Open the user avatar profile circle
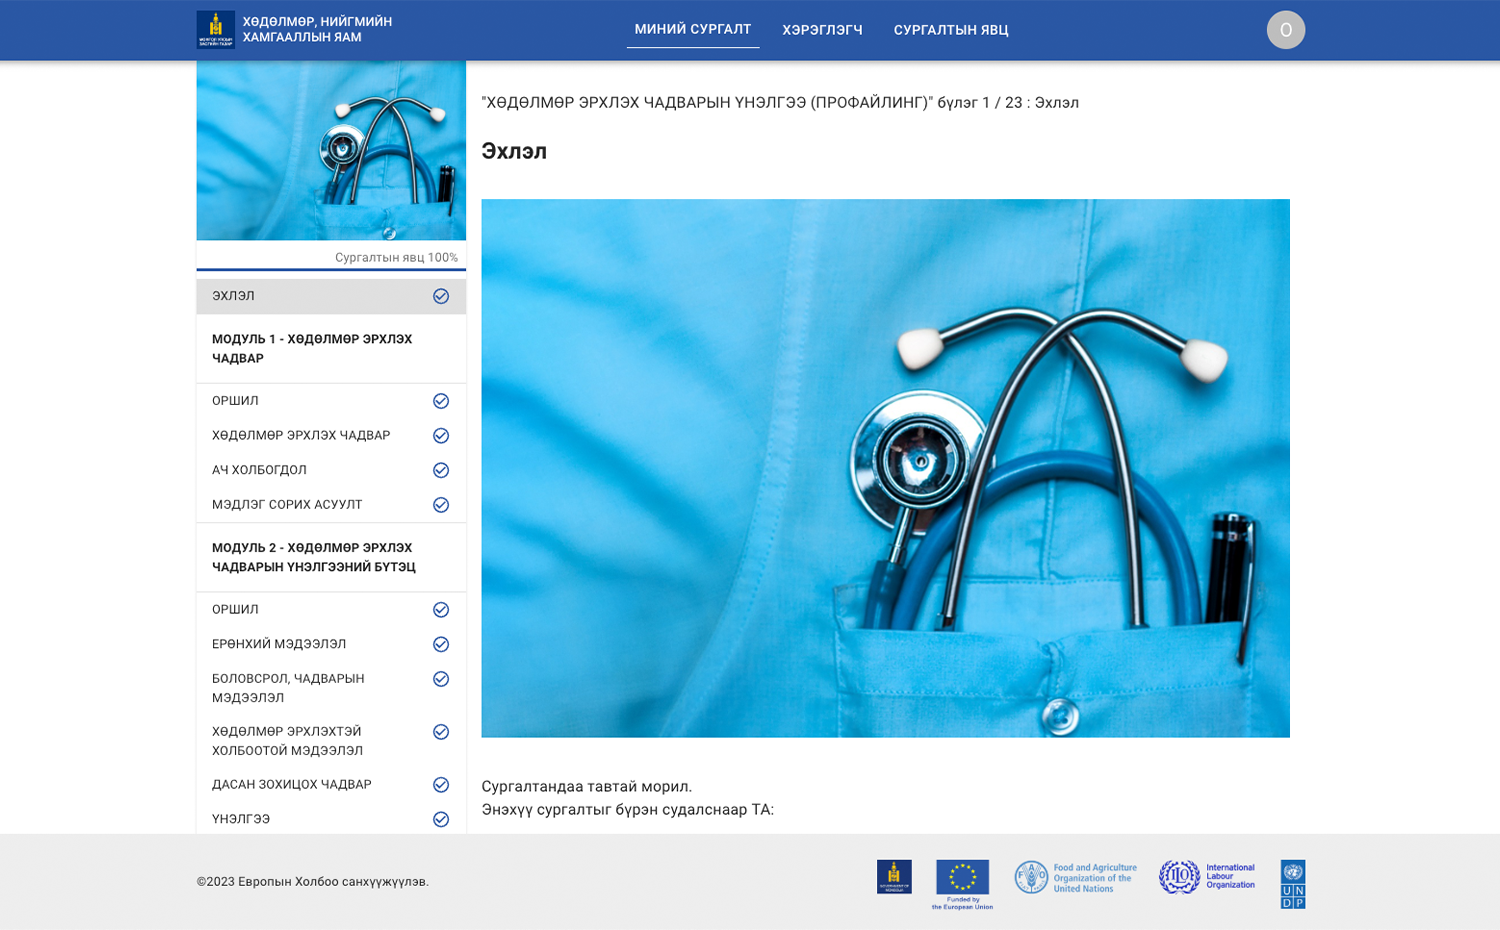Image resolution: width=1500 pixels, height=930 pixels. pos(1285,30)
